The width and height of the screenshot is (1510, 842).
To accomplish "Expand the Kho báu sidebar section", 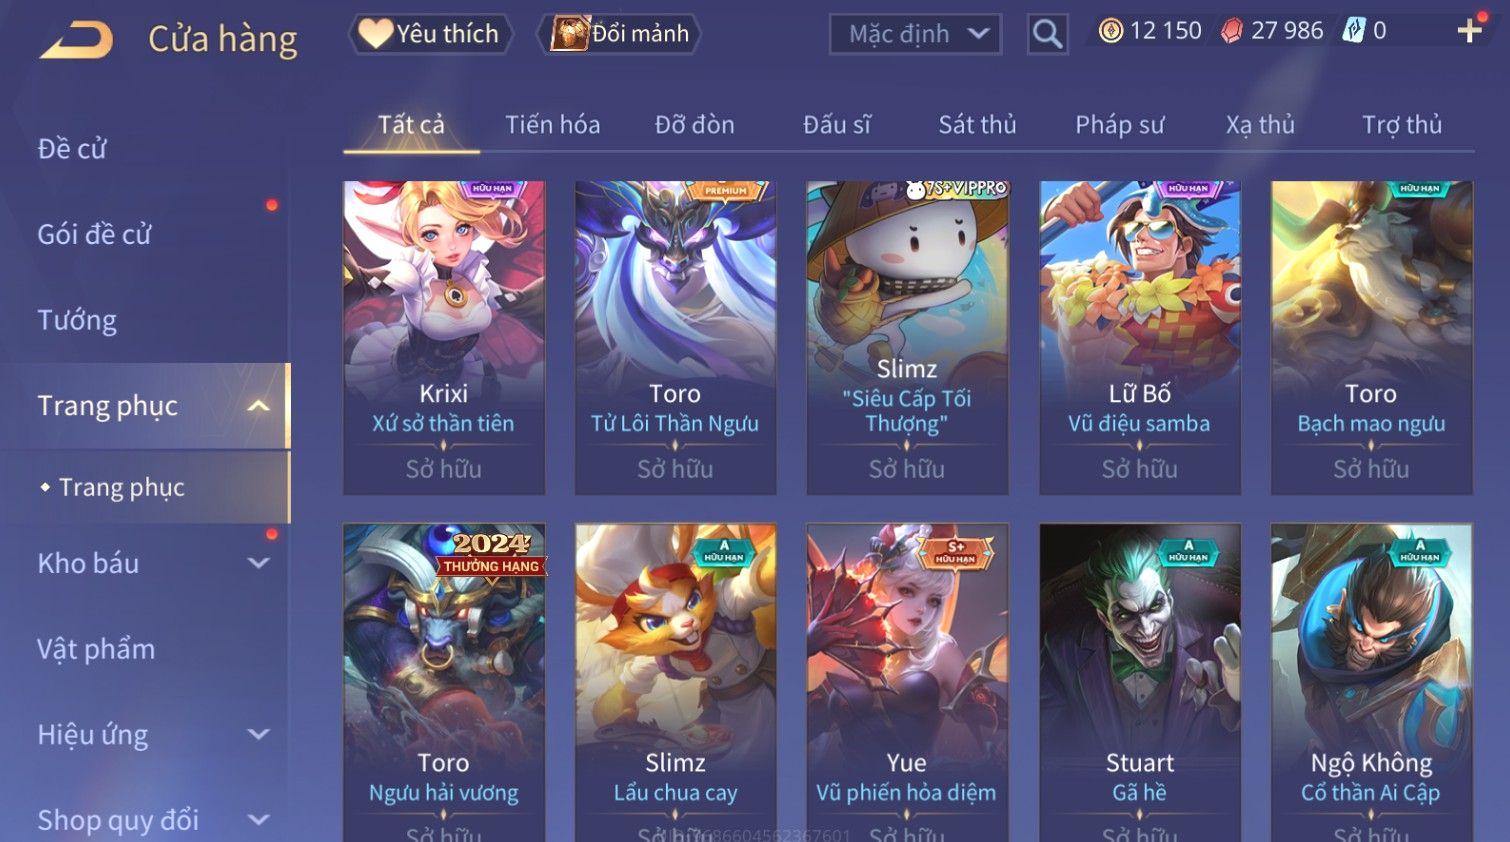I will coord(259,563).
